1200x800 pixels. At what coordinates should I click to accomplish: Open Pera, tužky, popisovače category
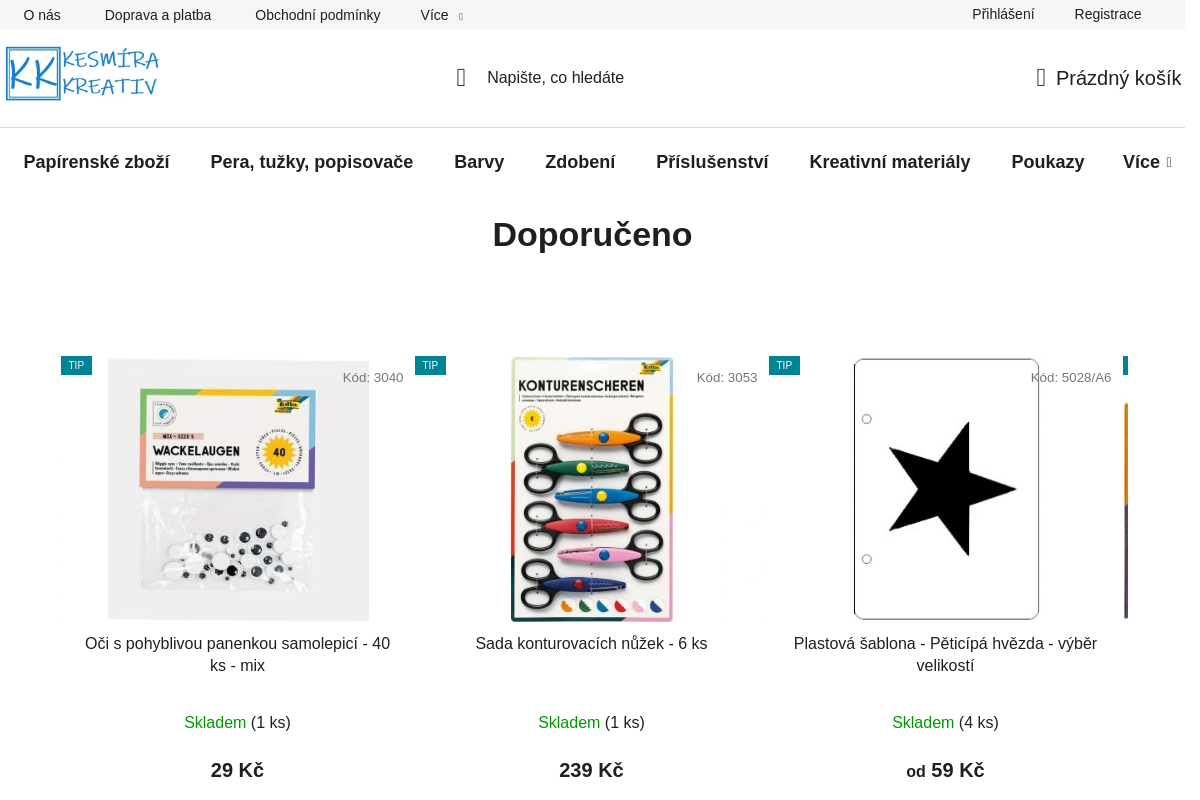click(x=311, y=162)
